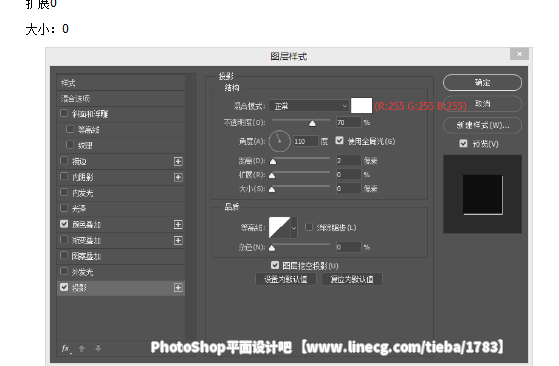Toggle 消除锯齿 checkbox
The width and height of the screenshot is (559, 366).
[x=309, y=227]
